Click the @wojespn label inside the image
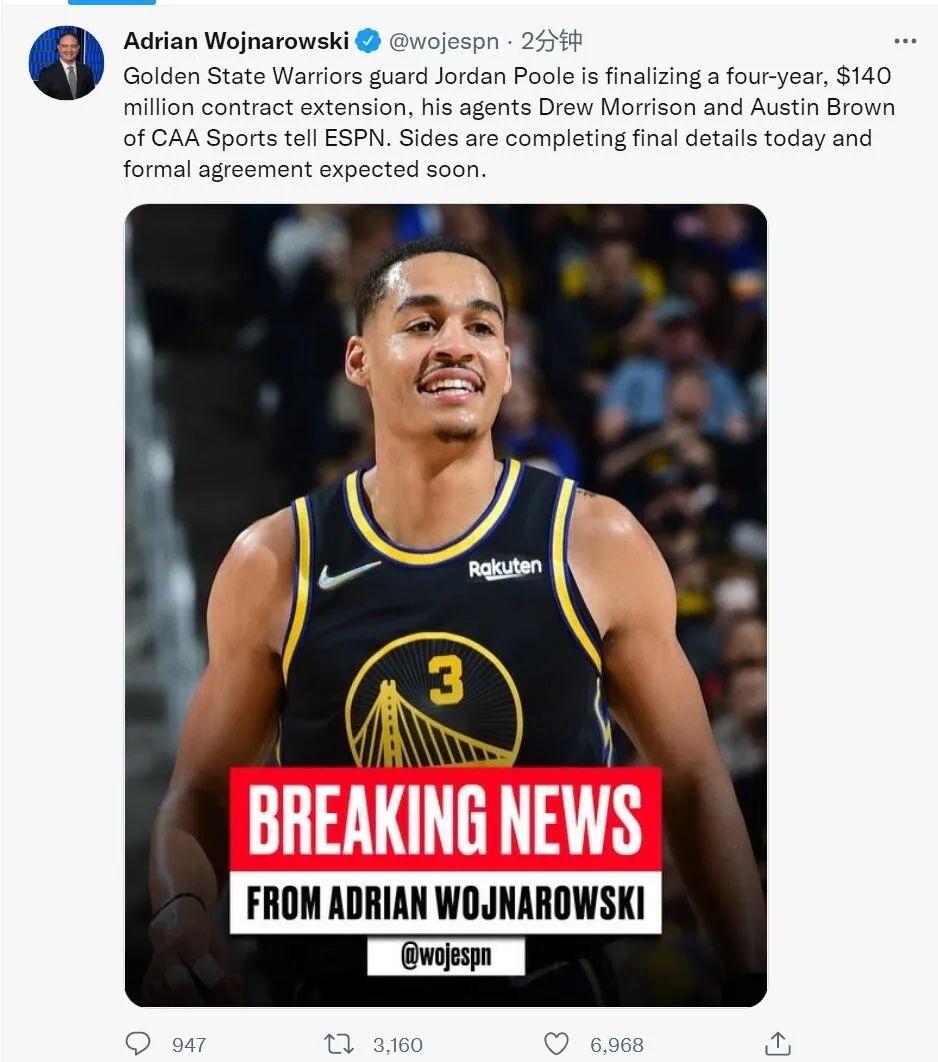938x1062 pixels. (x=446, y=956)
